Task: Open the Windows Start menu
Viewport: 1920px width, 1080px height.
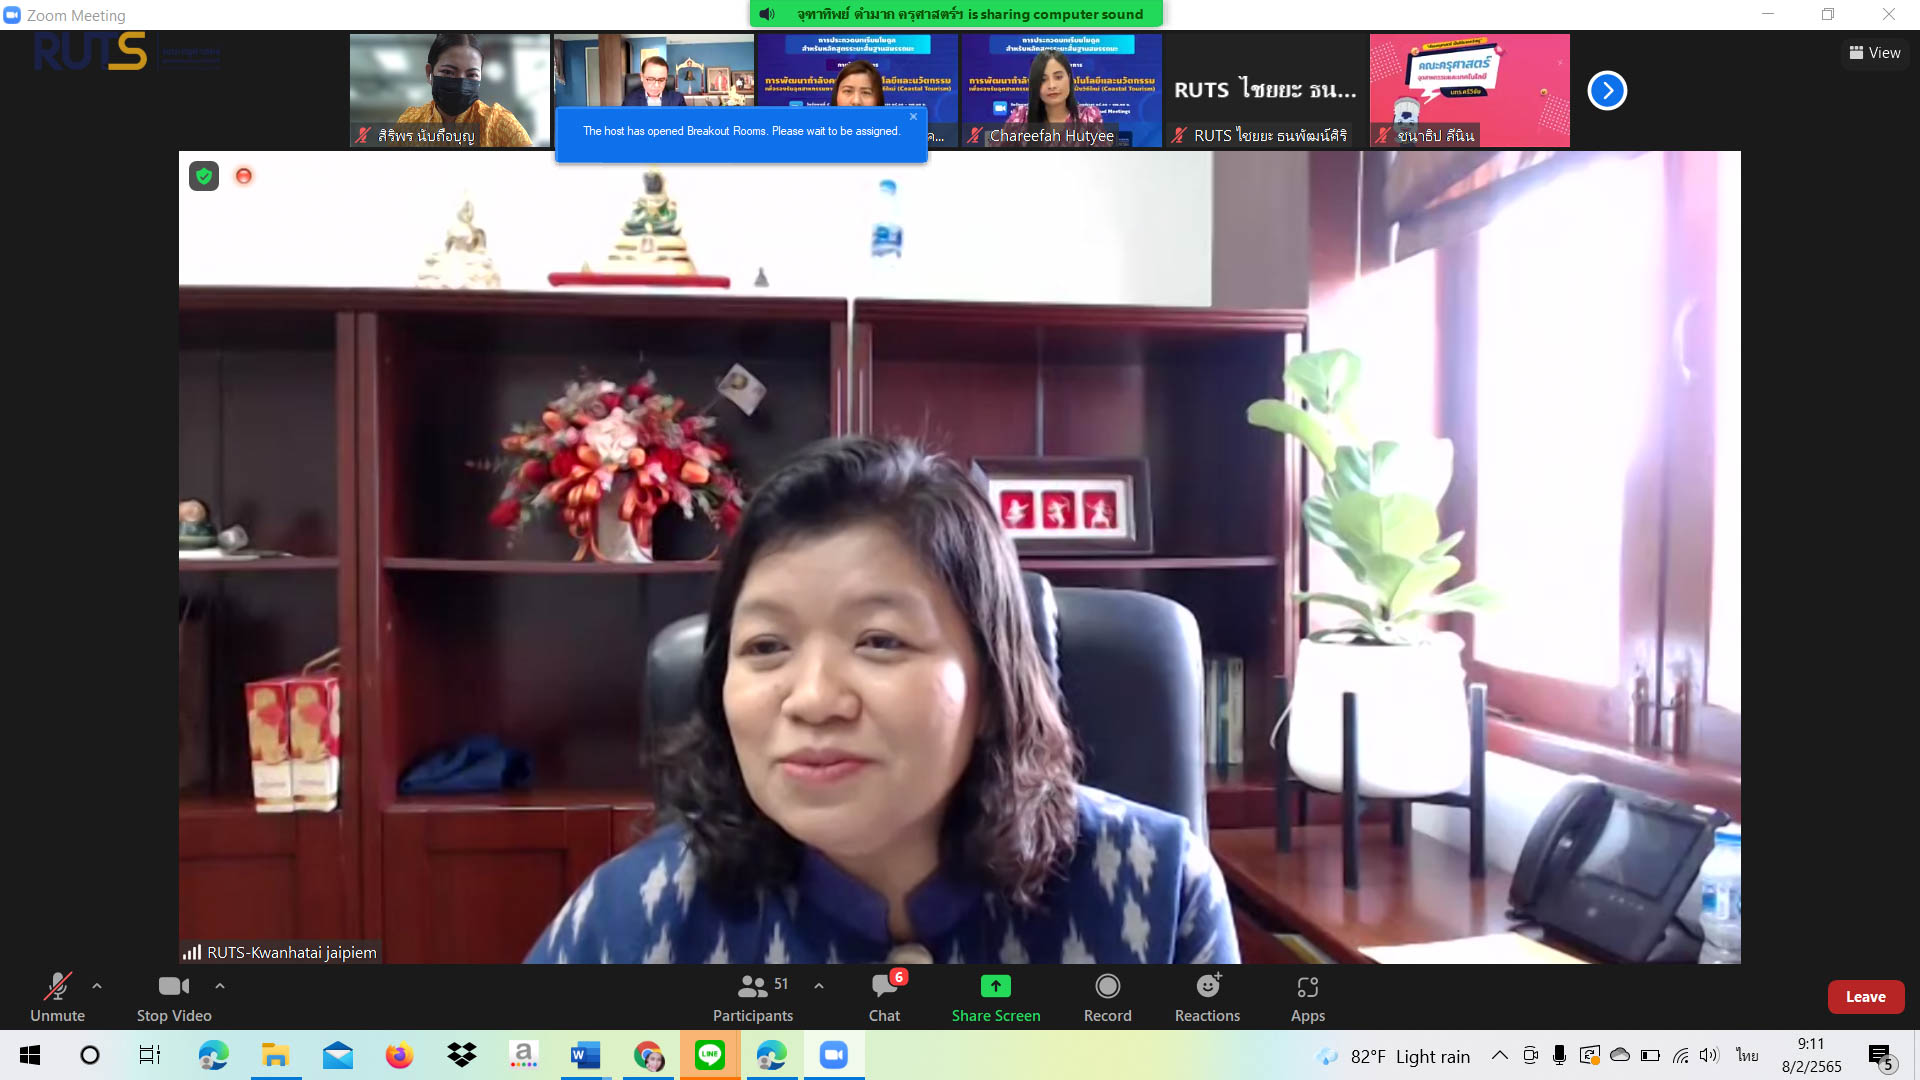Action: pos(30,1055)
